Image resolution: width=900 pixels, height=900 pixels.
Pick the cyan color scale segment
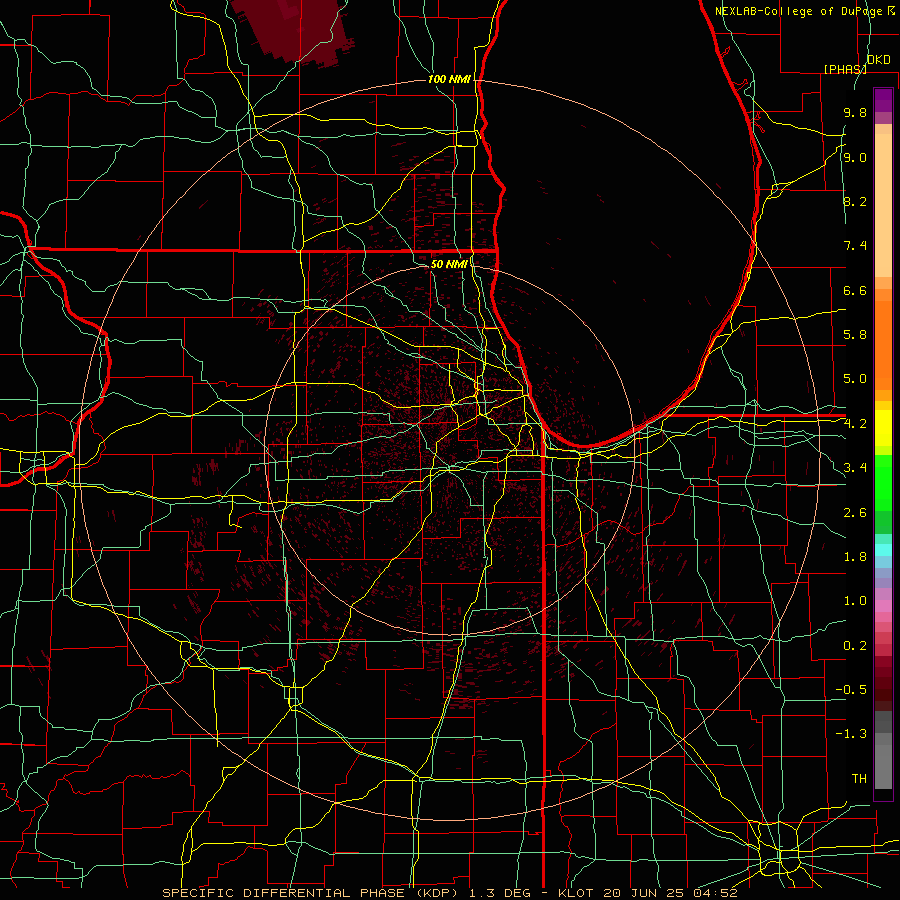point(883,550)
